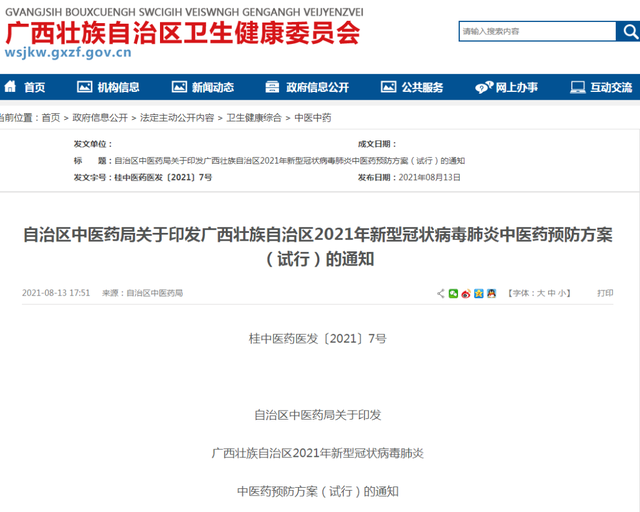The image size is (640, 512).
Task: Open 互动交流 navigation menu
Action: [611, 87]
